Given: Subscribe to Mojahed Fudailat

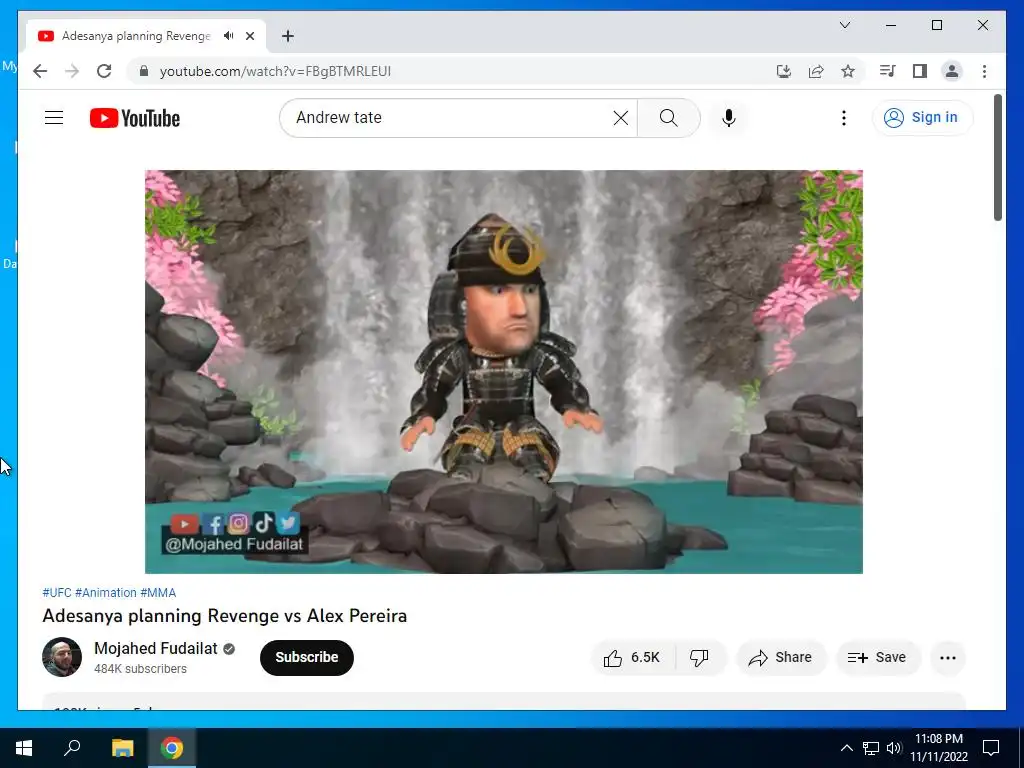Looking at the screenshot, I should click(x=307, y=658).
